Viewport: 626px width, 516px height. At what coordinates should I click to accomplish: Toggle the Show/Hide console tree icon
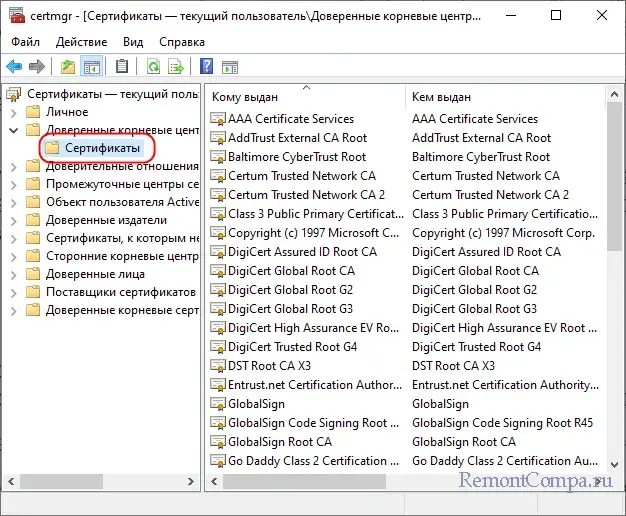[x=91, y=67]
